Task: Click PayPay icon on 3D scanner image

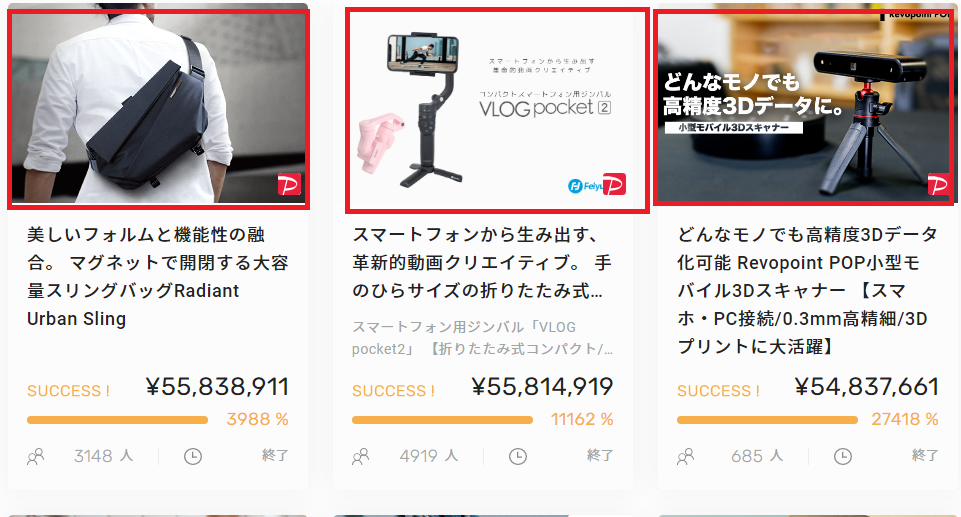Action: [x=938, y=184]
